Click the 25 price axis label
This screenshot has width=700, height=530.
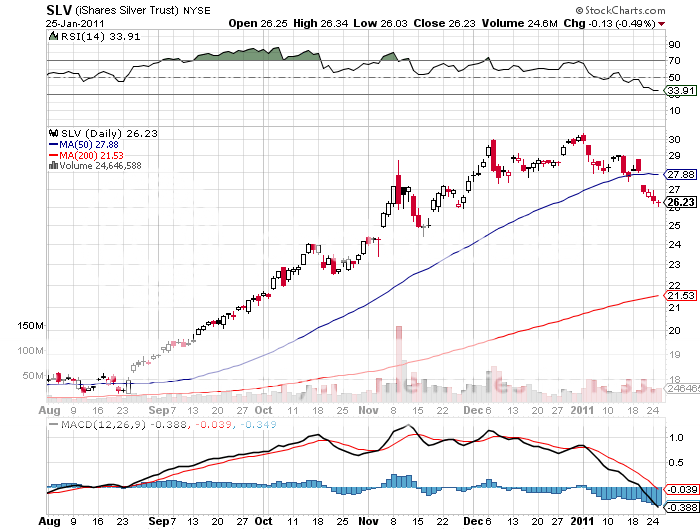pos(674,225)
